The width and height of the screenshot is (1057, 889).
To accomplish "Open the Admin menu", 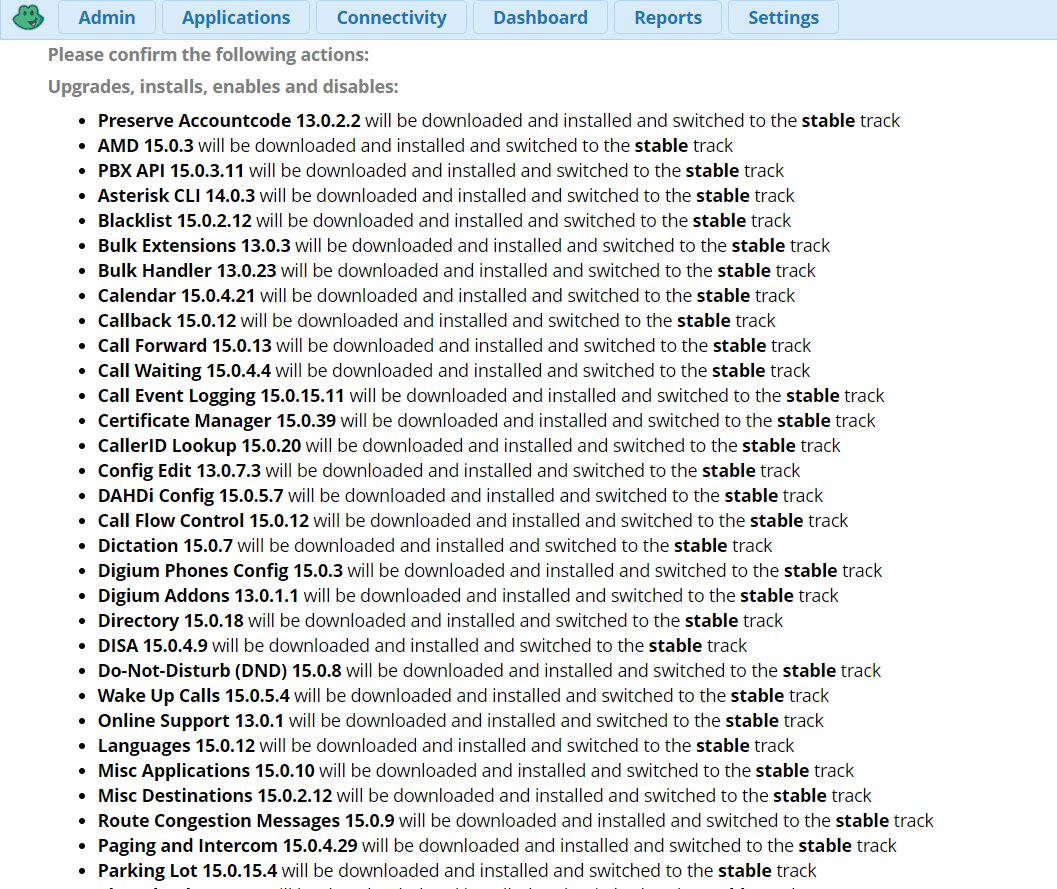I will [107, 18].
